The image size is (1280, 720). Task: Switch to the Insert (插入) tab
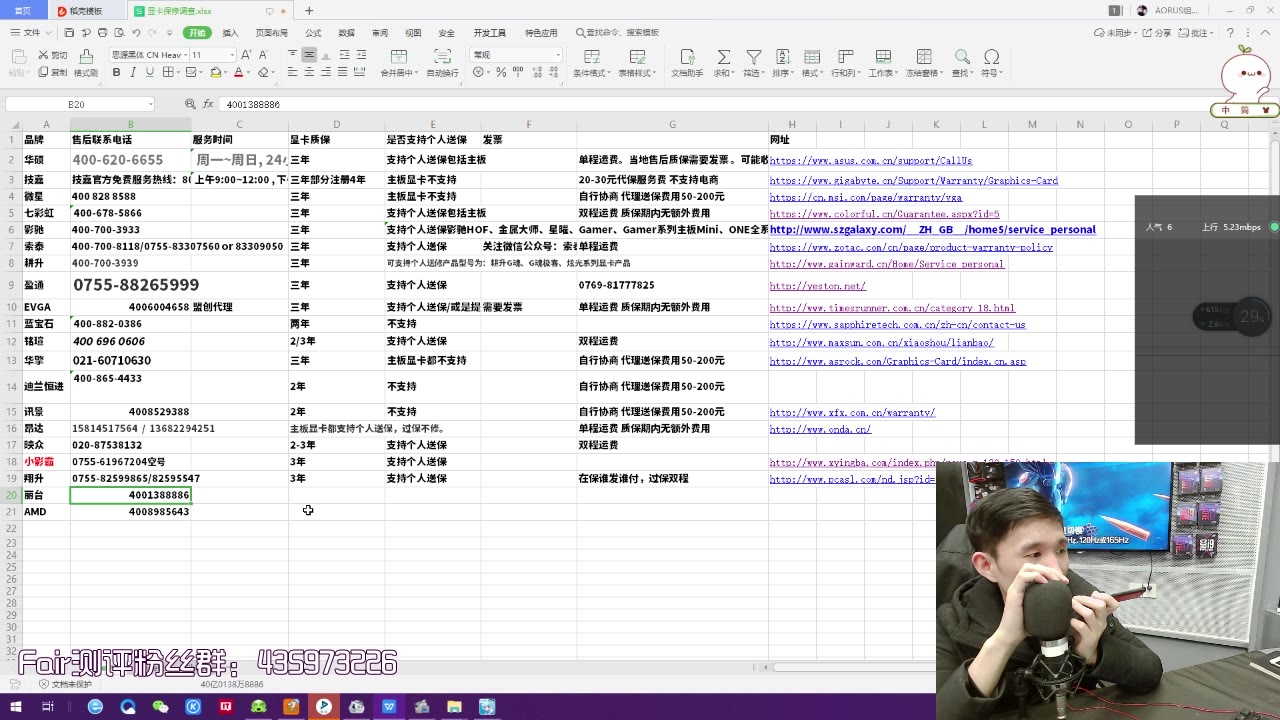[230, 33]
